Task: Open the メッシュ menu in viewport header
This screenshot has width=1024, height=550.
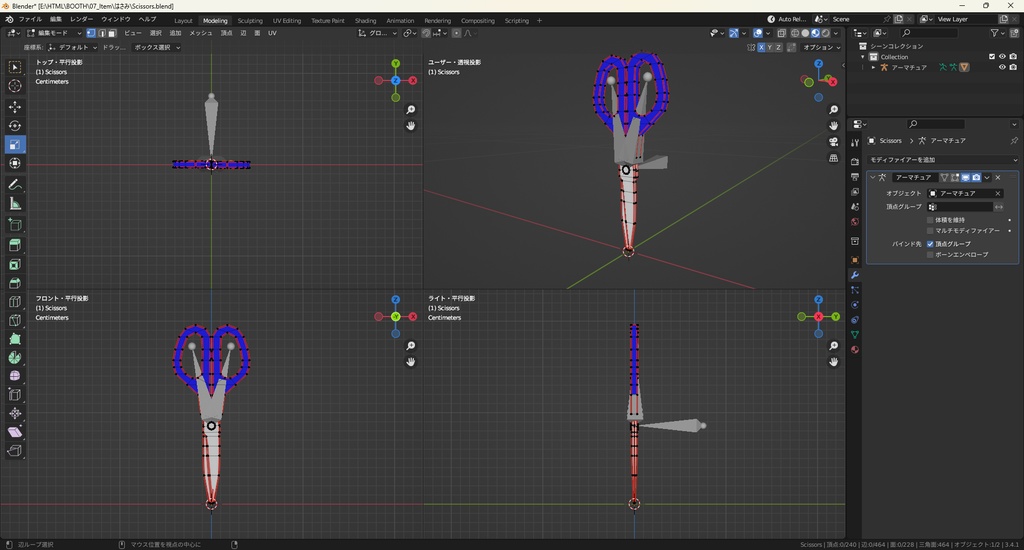Action: click(x=200, y=33)
